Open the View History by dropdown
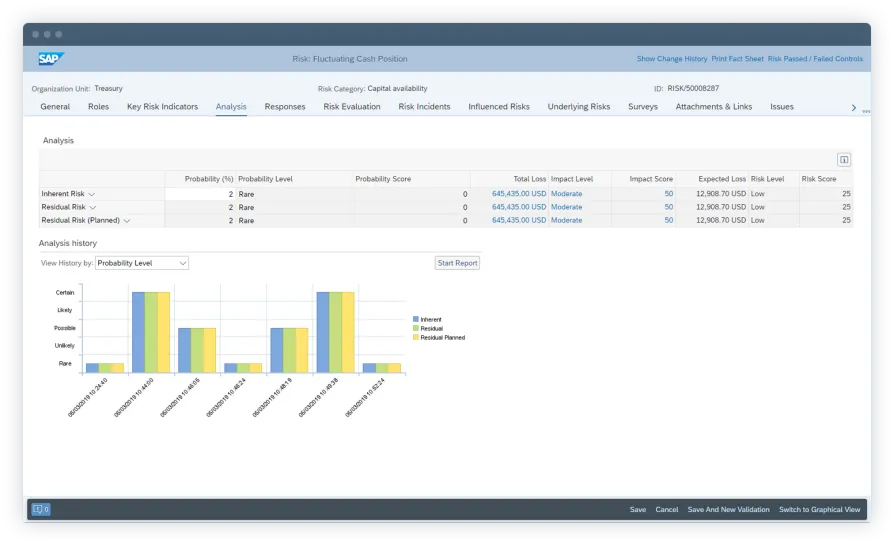Image resolution: width=894 pixels, height=545 pixels. pyautogui.click(x=142, y=263)
